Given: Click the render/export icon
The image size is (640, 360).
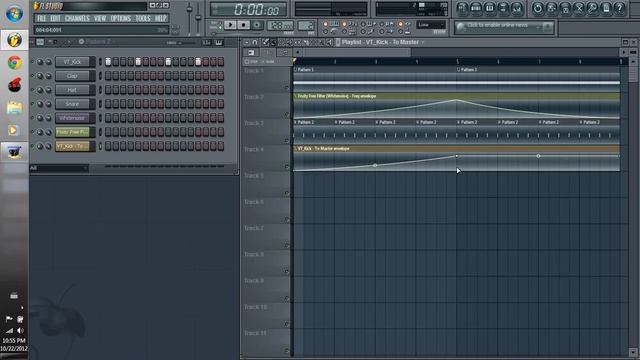Looking at the screenshot, I should (565, 8).
